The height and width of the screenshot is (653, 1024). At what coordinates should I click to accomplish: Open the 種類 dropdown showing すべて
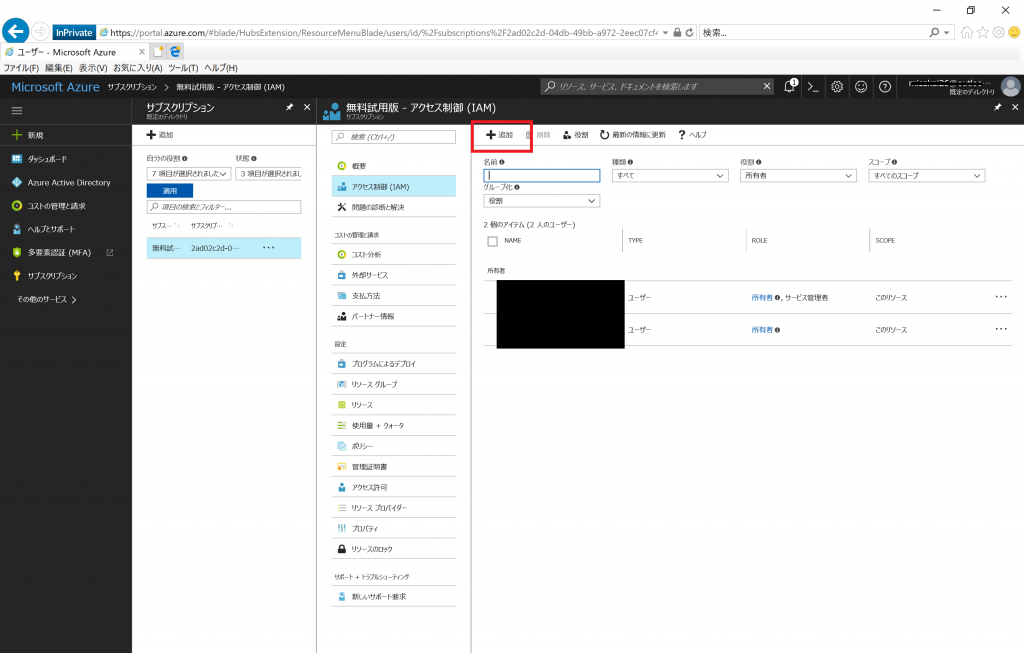point(670,175)
